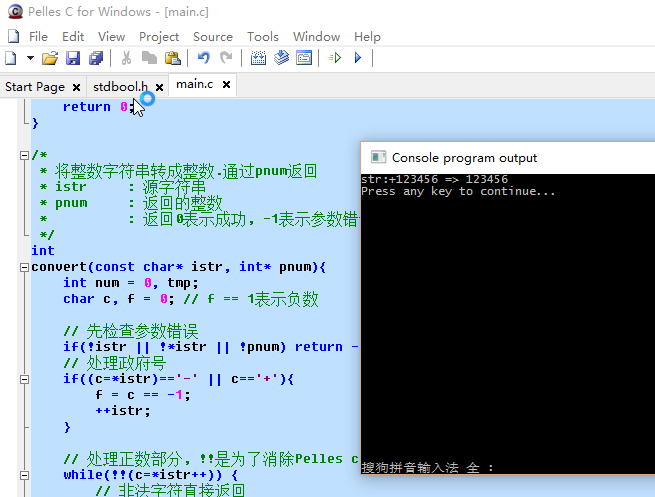Click the Sogou pinyin input status line
The image size is (655, 497).
pyautogui.click(x=427, y=467)
